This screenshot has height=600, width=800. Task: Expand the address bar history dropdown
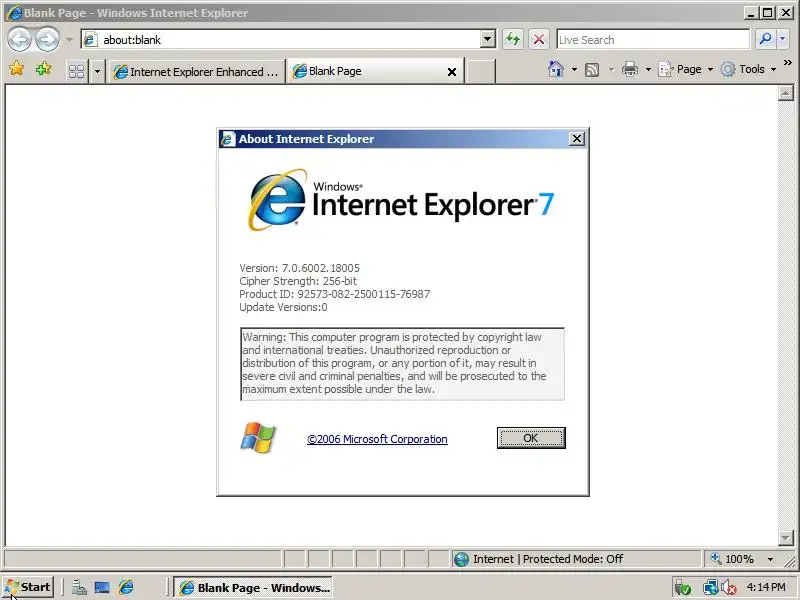pyautogui.click(x=488, y=39)
